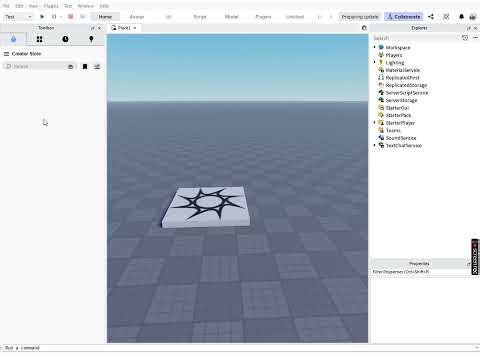
Task: Expand the TextChatService node
Action: point(375,145)
